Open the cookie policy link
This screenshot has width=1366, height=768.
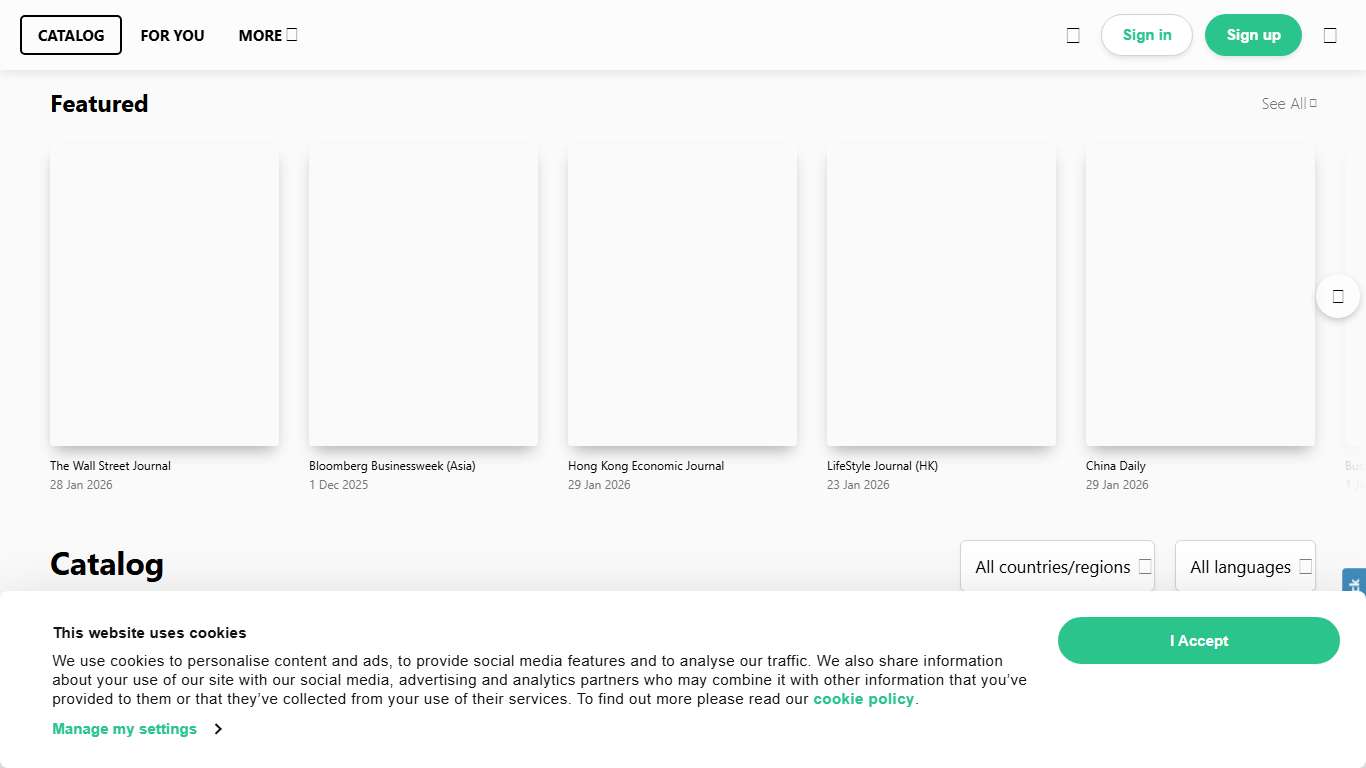tap(863, 699)
